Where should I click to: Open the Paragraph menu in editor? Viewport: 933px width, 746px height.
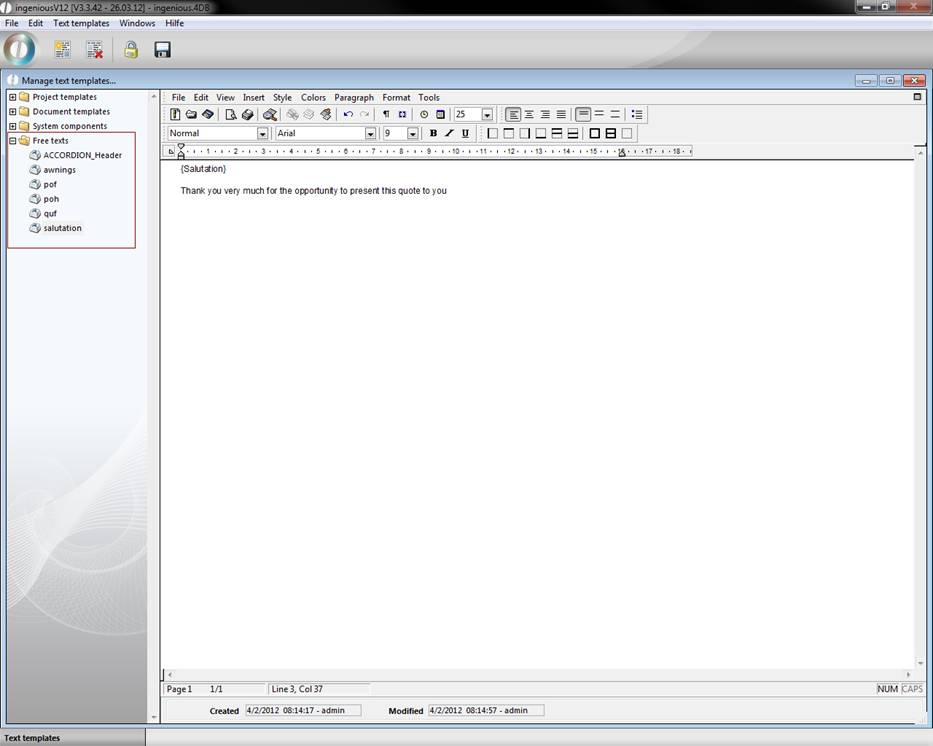[354, 98]
